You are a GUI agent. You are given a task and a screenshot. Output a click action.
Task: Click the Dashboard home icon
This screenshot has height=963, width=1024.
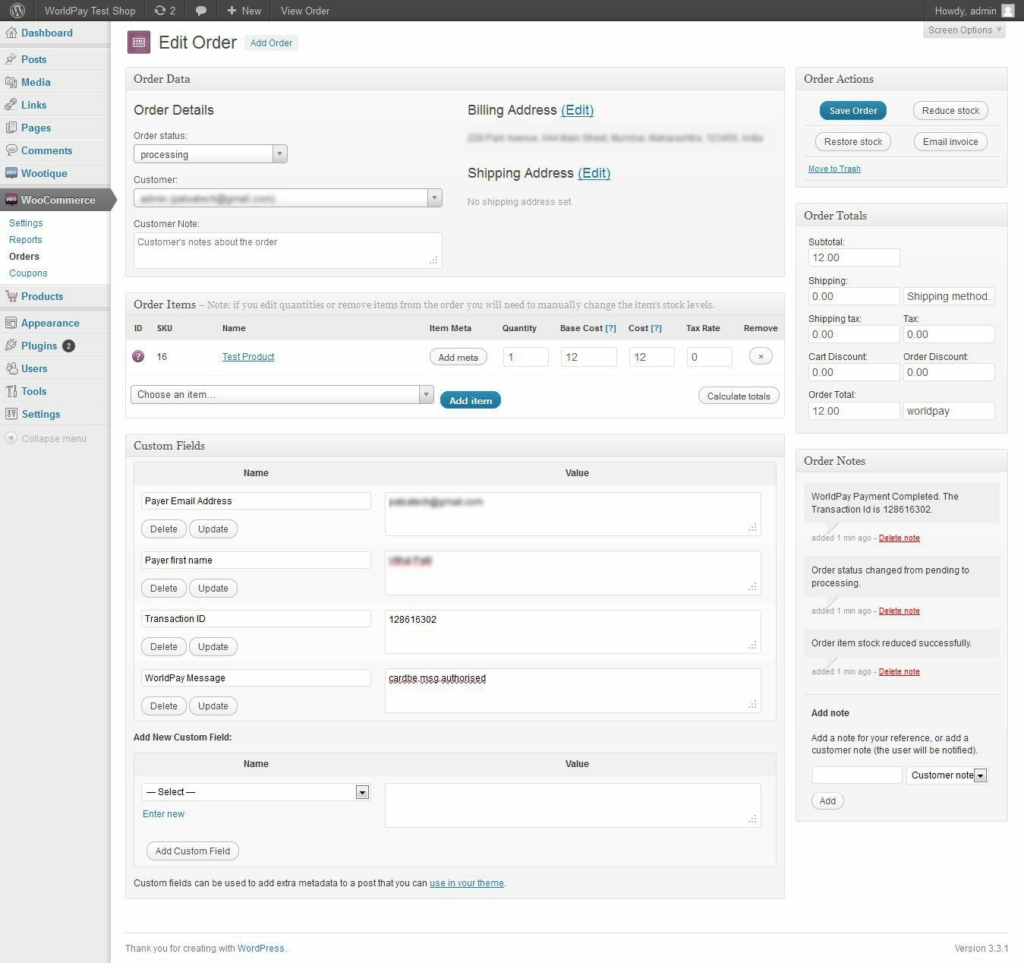point(11,33)
